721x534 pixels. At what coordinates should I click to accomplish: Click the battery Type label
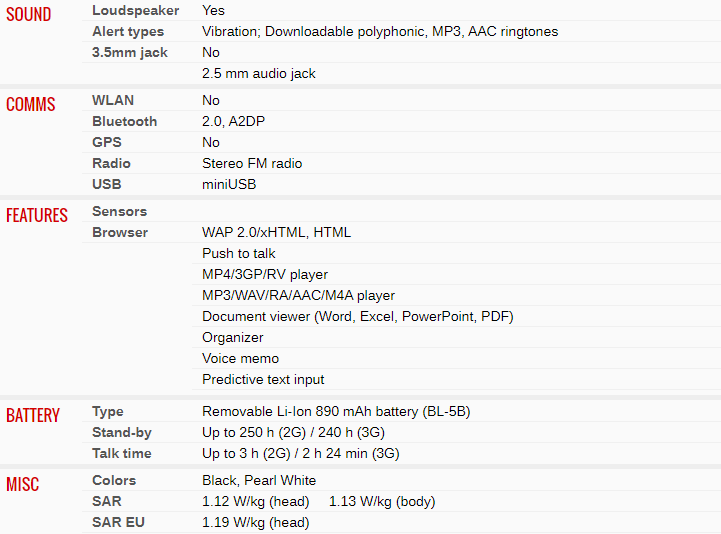(108, 412)
